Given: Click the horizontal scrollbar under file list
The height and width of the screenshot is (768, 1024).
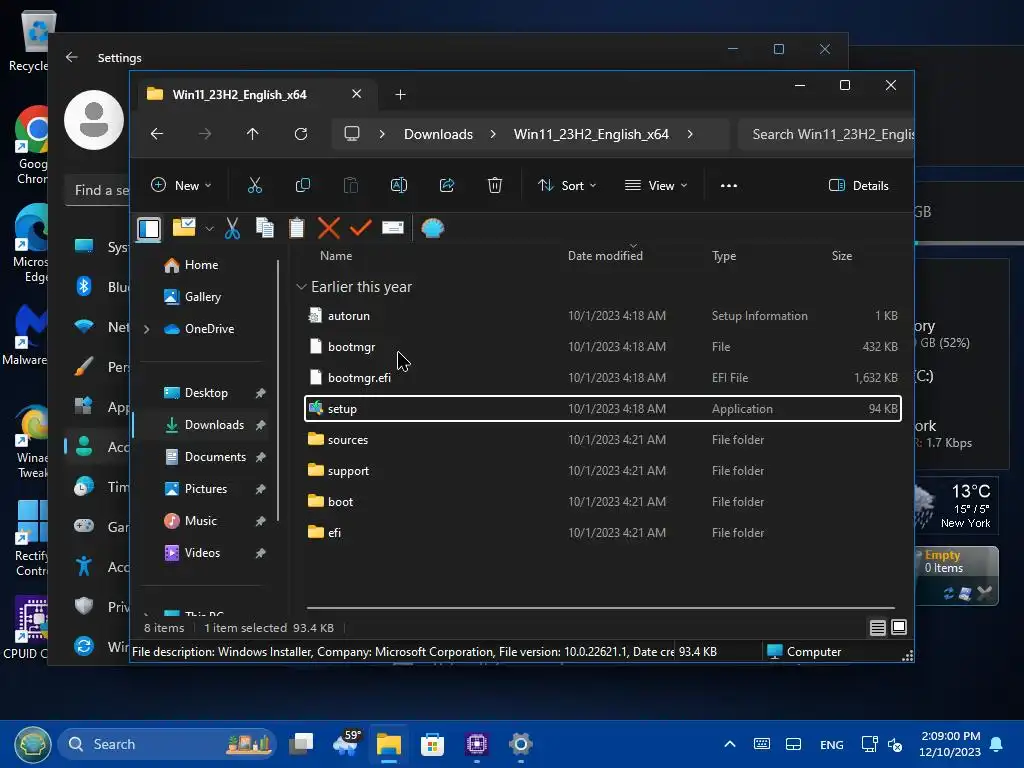Looking at the screenshot, I should (601, 608).
